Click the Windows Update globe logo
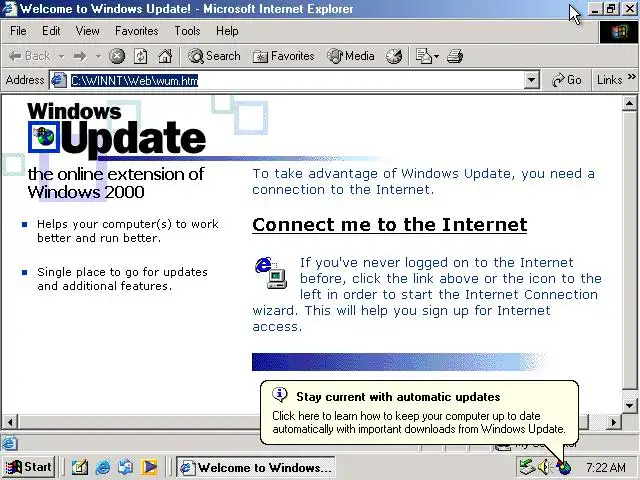 (x=44, y=137)
